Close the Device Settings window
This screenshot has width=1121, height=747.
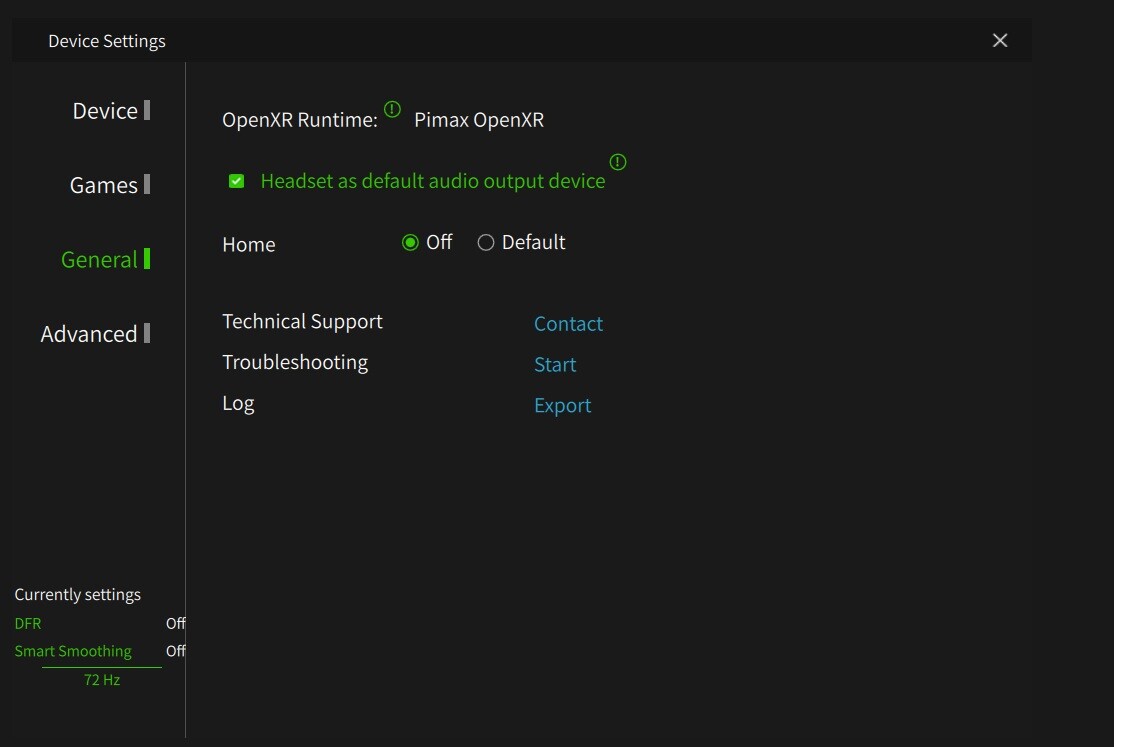1000,41
